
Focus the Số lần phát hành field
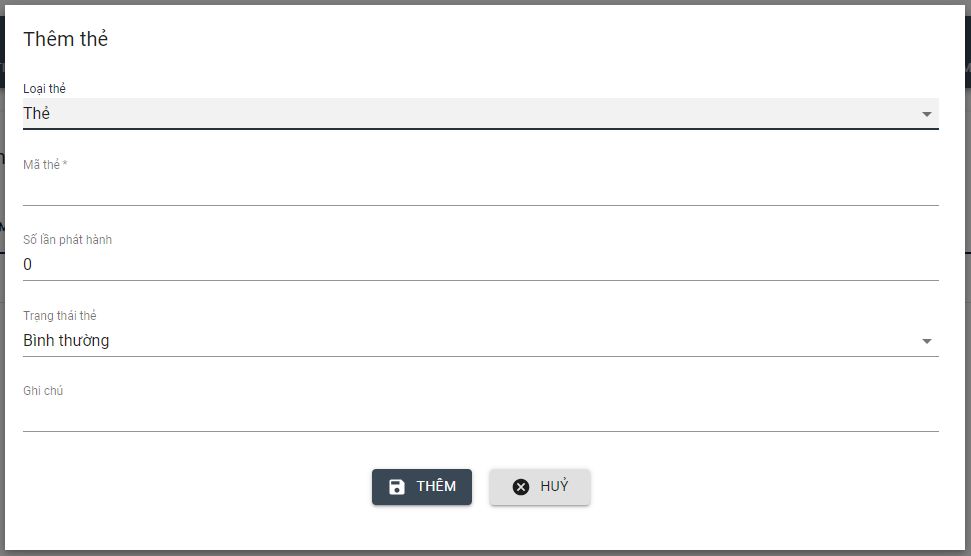(480, 265)
